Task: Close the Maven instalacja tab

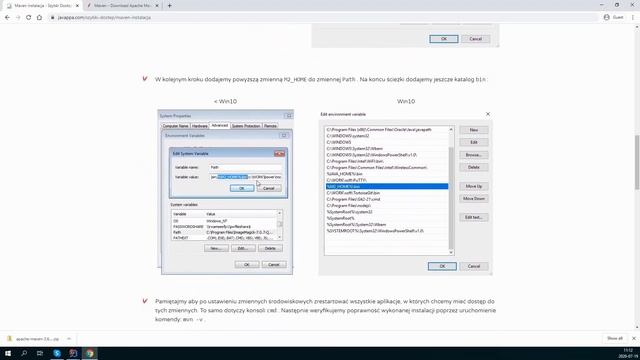Action: 77,6
